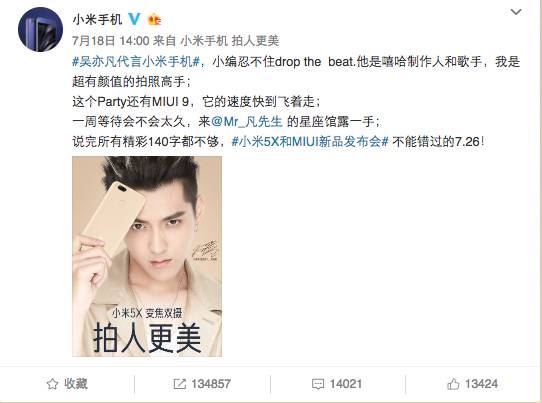Open the 小米手机 username link
The width and height of the screenshot is (542, 403).
(x=97, y=19)
